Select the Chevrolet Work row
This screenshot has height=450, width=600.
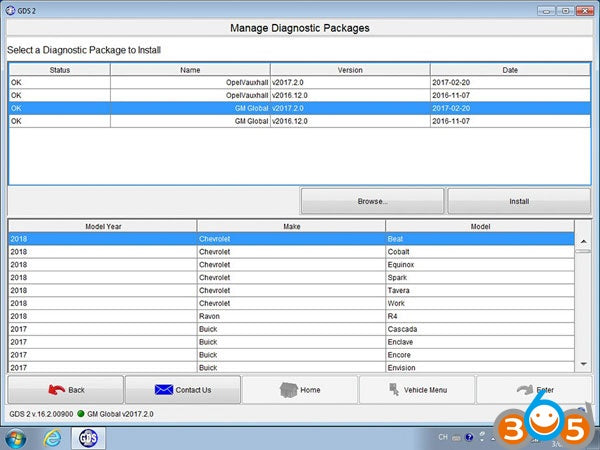click(291, 303)
